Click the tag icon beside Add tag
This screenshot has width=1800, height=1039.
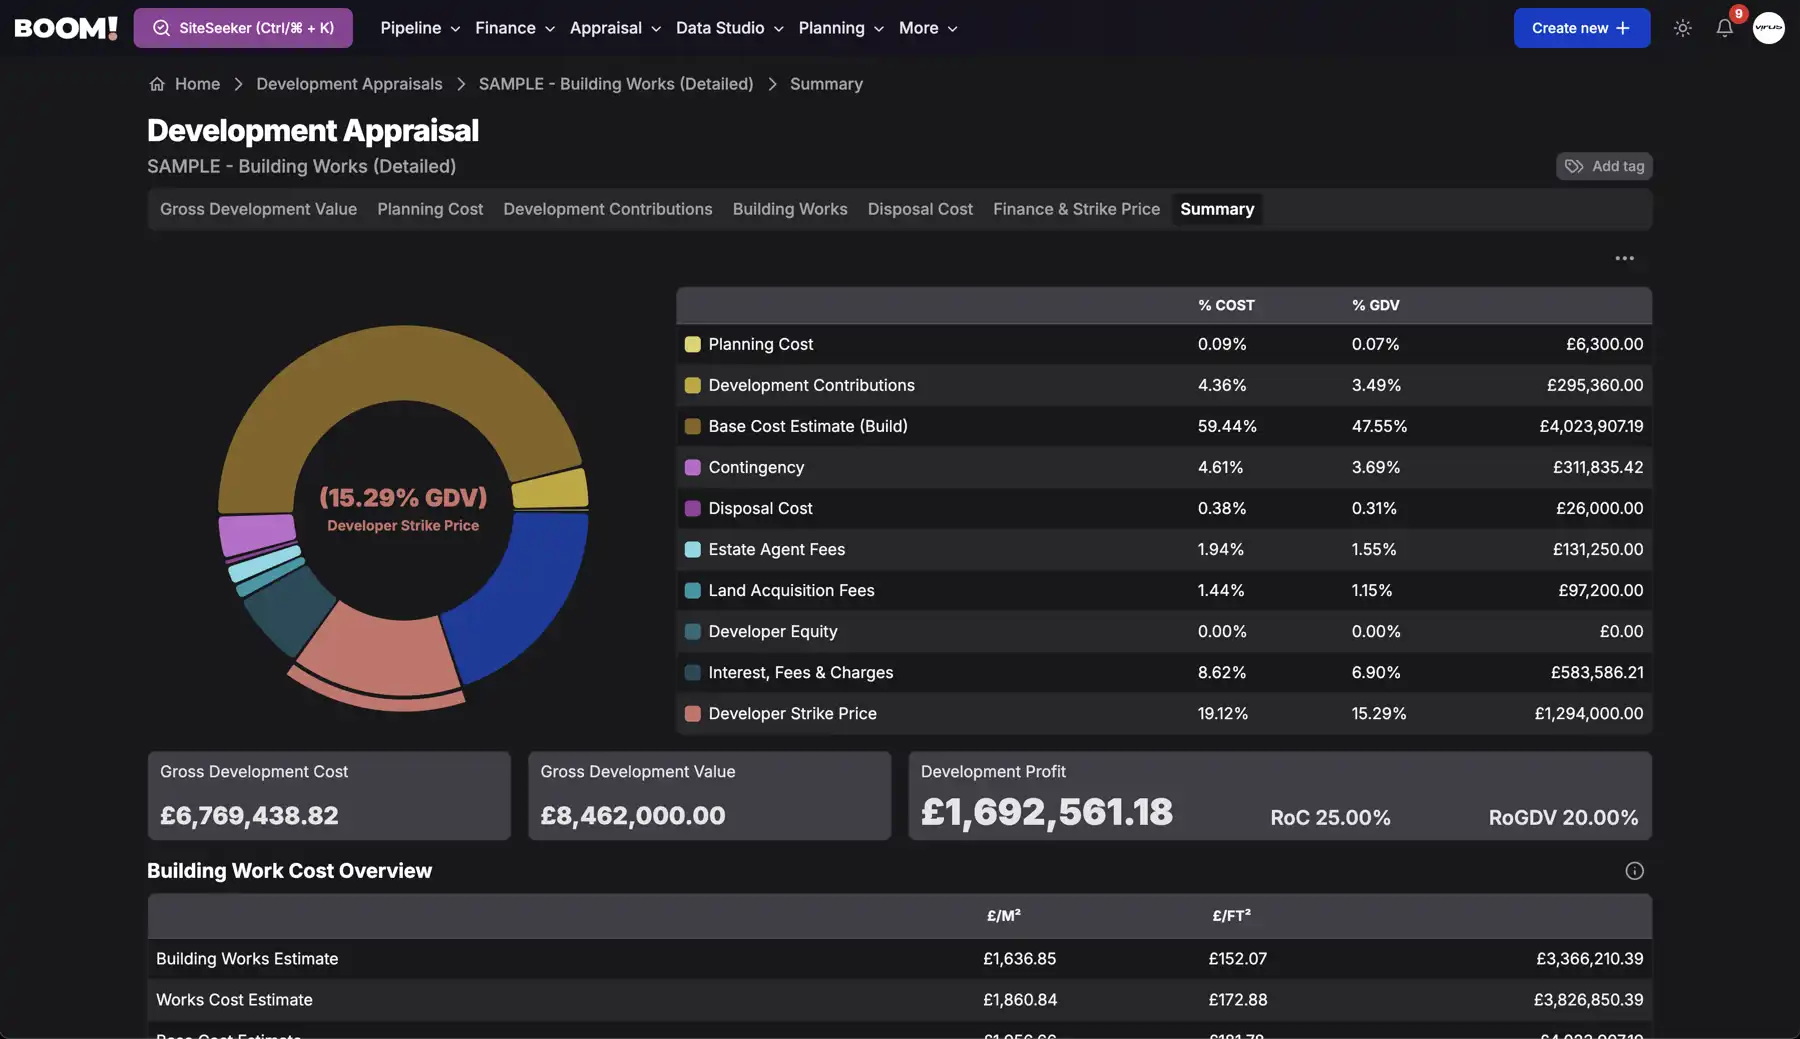(x=1574, y=166)
